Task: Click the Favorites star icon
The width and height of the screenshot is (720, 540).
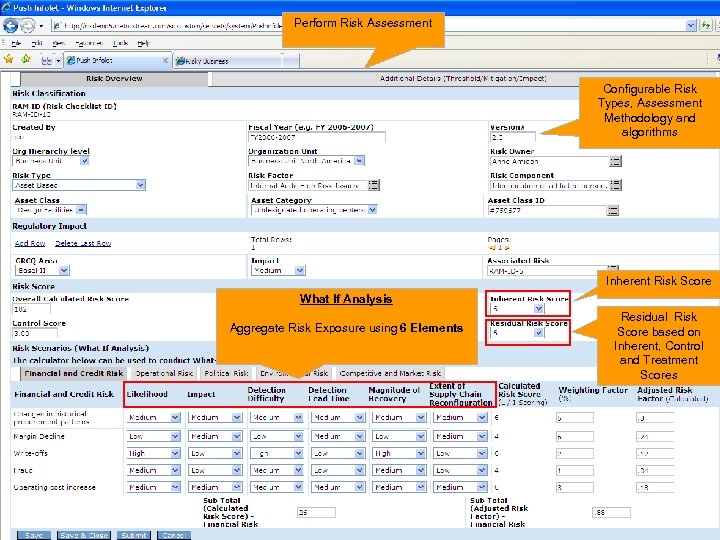Action: (9, 59)
